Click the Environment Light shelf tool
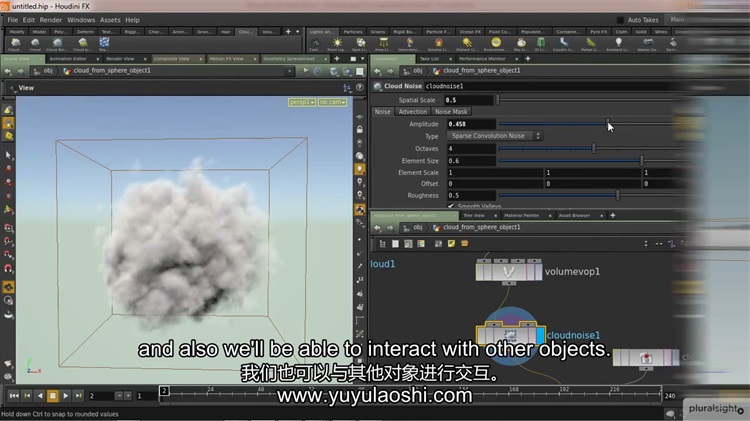This screenshot has width=750, height=421. pyautogui.click(x=496, y=43)
